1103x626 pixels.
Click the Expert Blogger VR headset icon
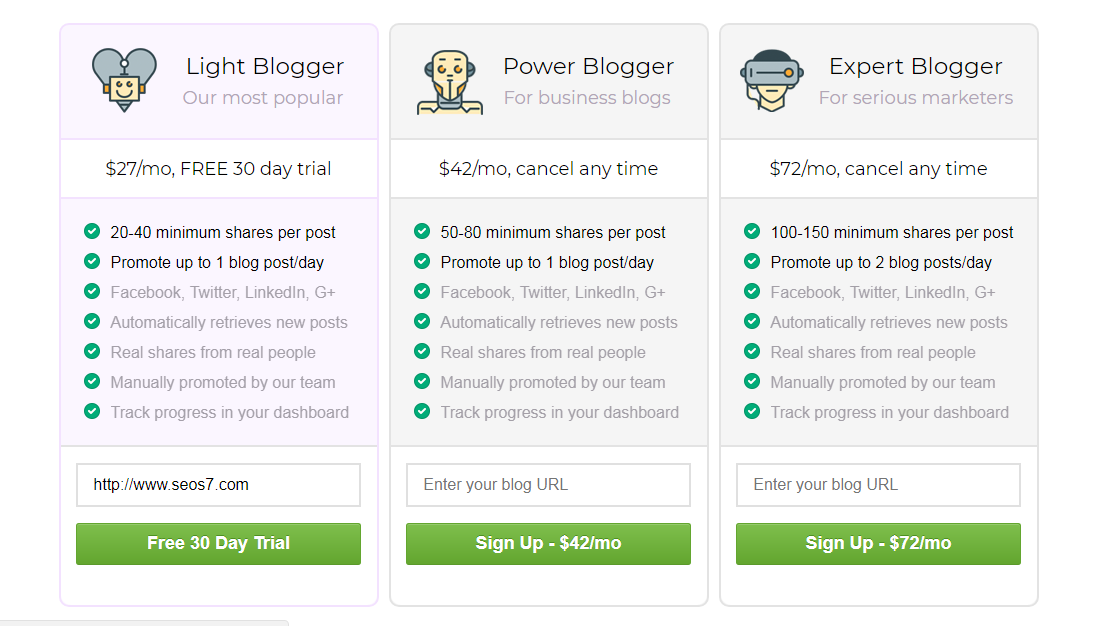[772, 80]
